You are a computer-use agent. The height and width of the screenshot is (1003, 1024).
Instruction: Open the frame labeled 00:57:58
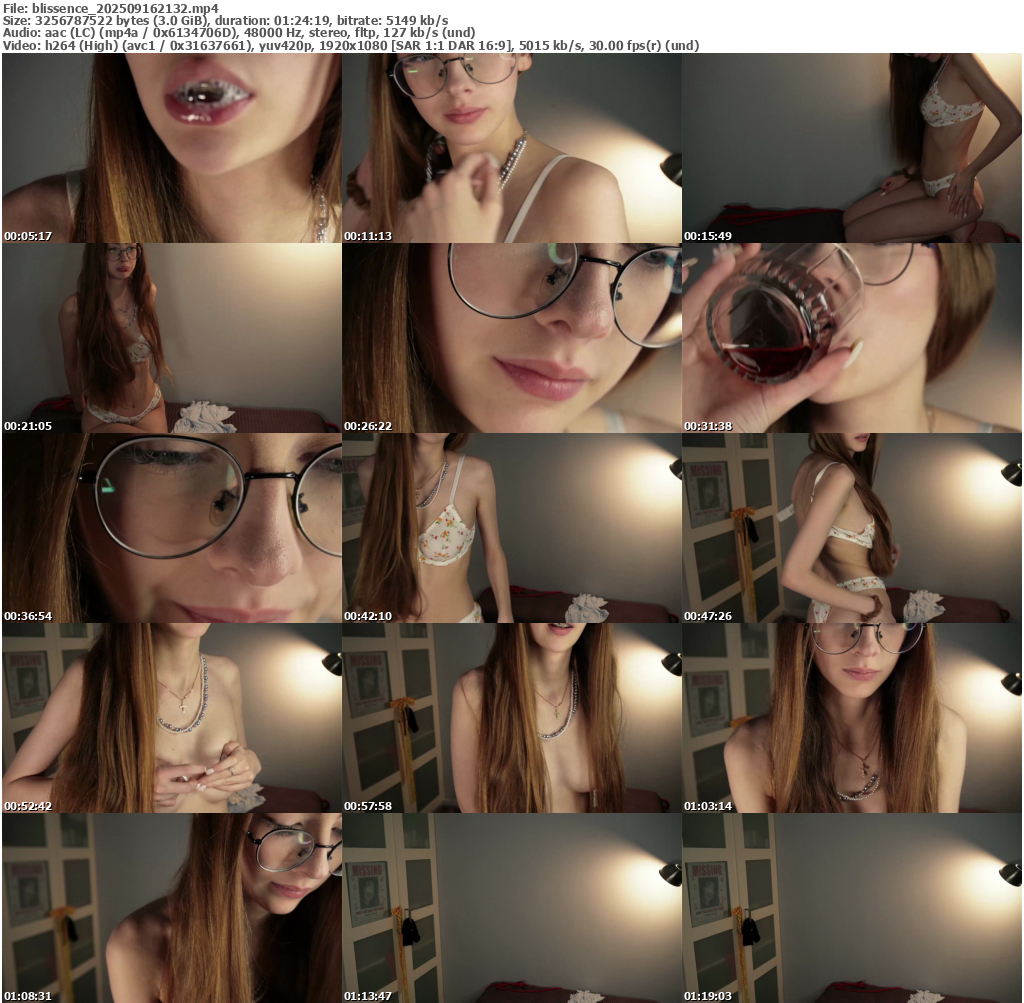(511, 718)
